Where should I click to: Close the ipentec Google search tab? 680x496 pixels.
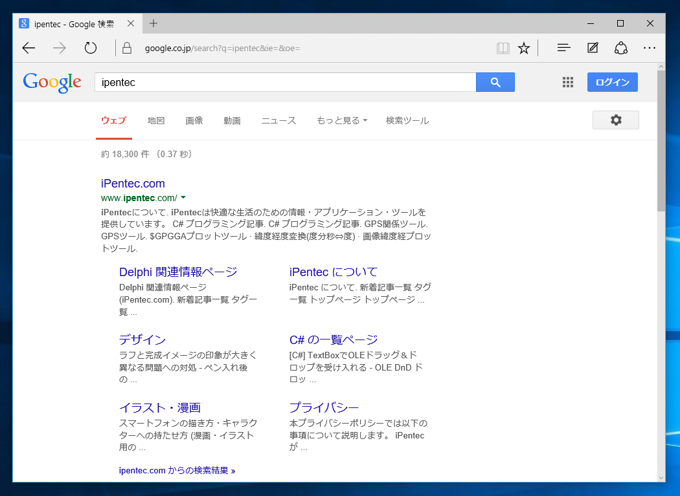pos(131,23)
